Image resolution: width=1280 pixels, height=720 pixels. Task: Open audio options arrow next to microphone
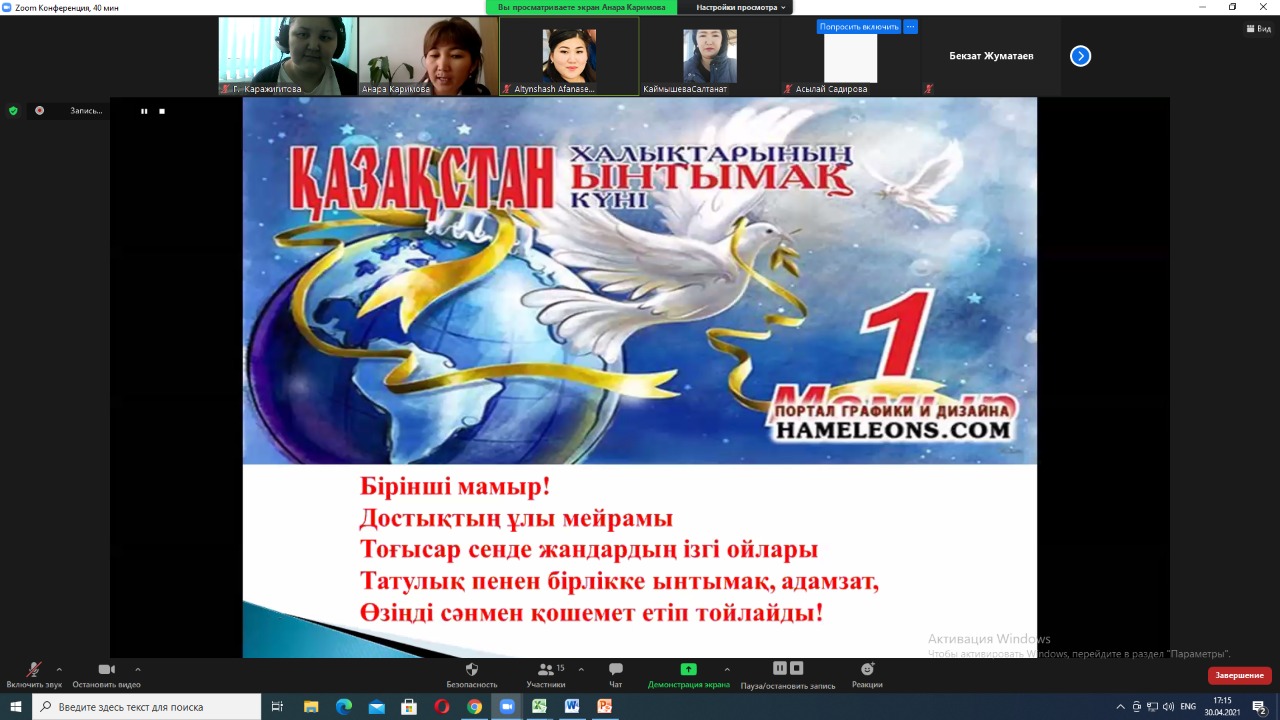[x=59, y=669]
